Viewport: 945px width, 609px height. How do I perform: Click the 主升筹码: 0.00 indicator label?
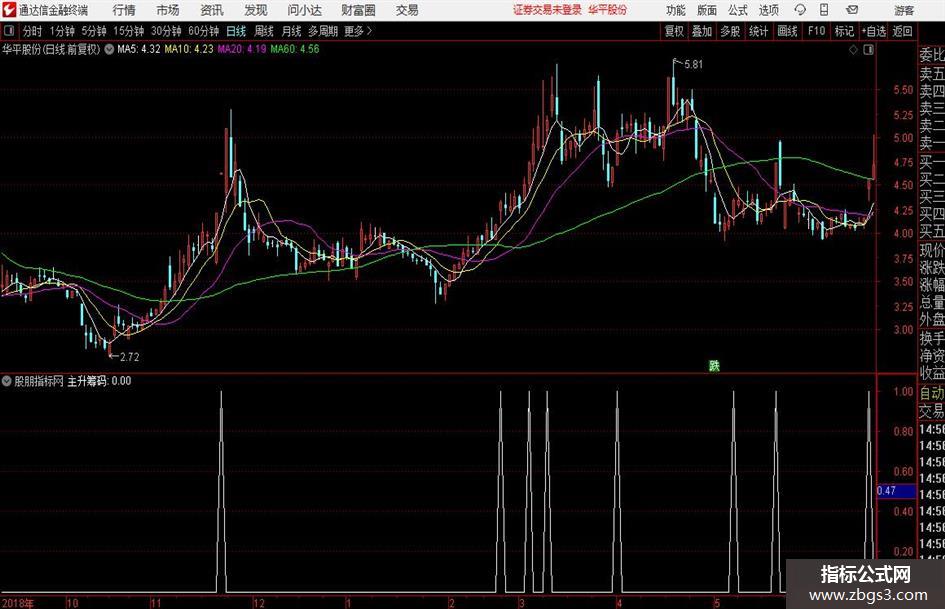[x=99, y=381]
